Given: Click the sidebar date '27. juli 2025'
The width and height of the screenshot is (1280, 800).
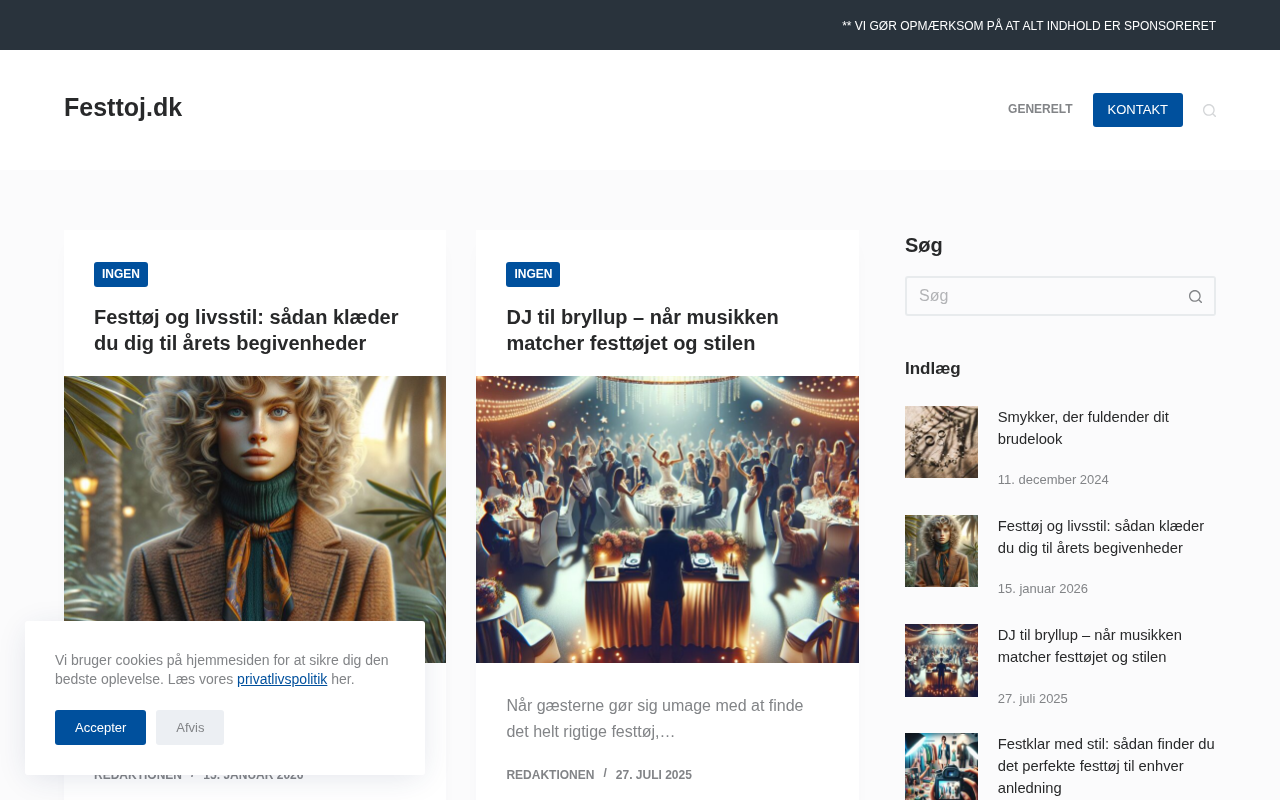Looking at the screenshot, I should tap(1033, 699).
